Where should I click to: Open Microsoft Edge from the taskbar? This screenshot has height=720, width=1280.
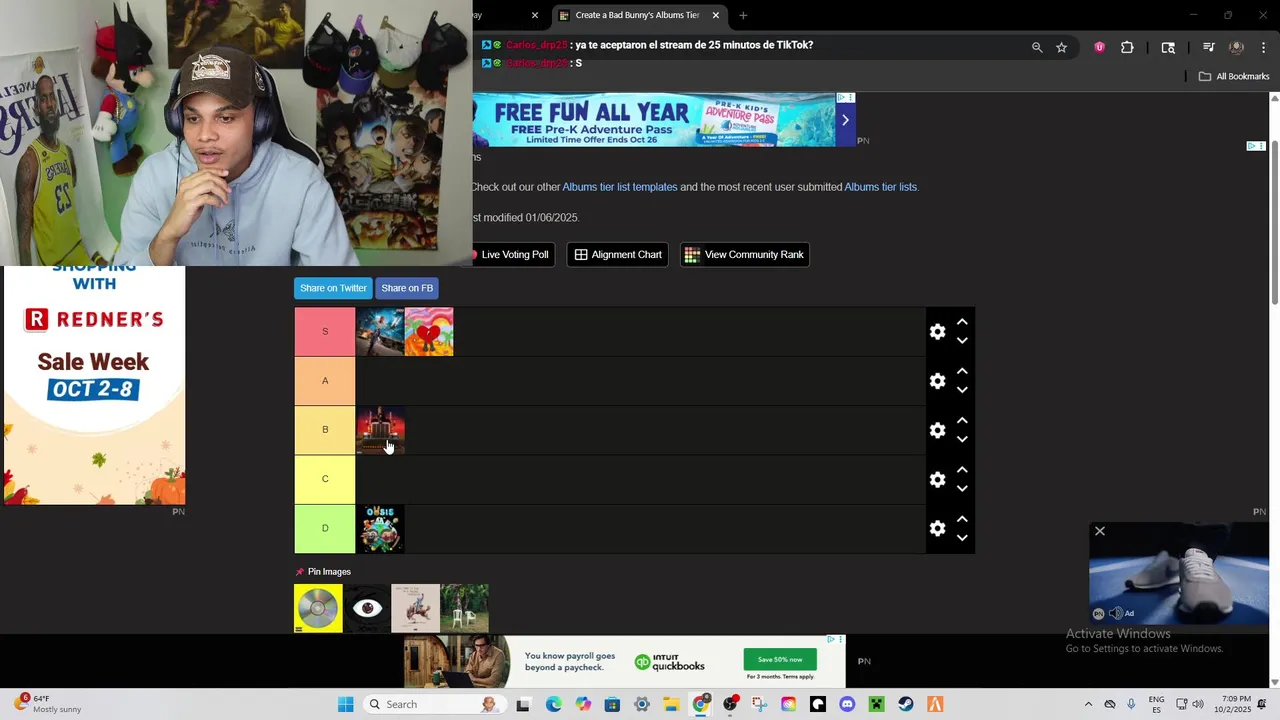[554, 704]
